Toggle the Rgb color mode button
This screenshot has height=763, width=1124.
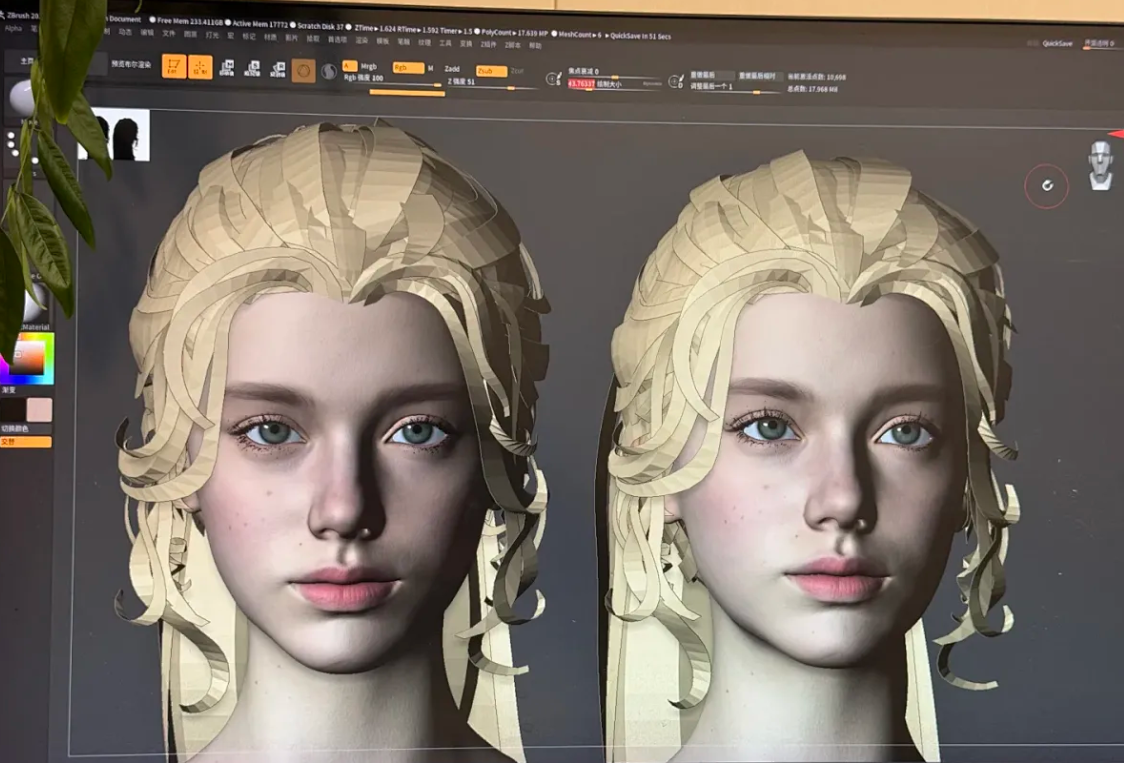click(408, 67)
